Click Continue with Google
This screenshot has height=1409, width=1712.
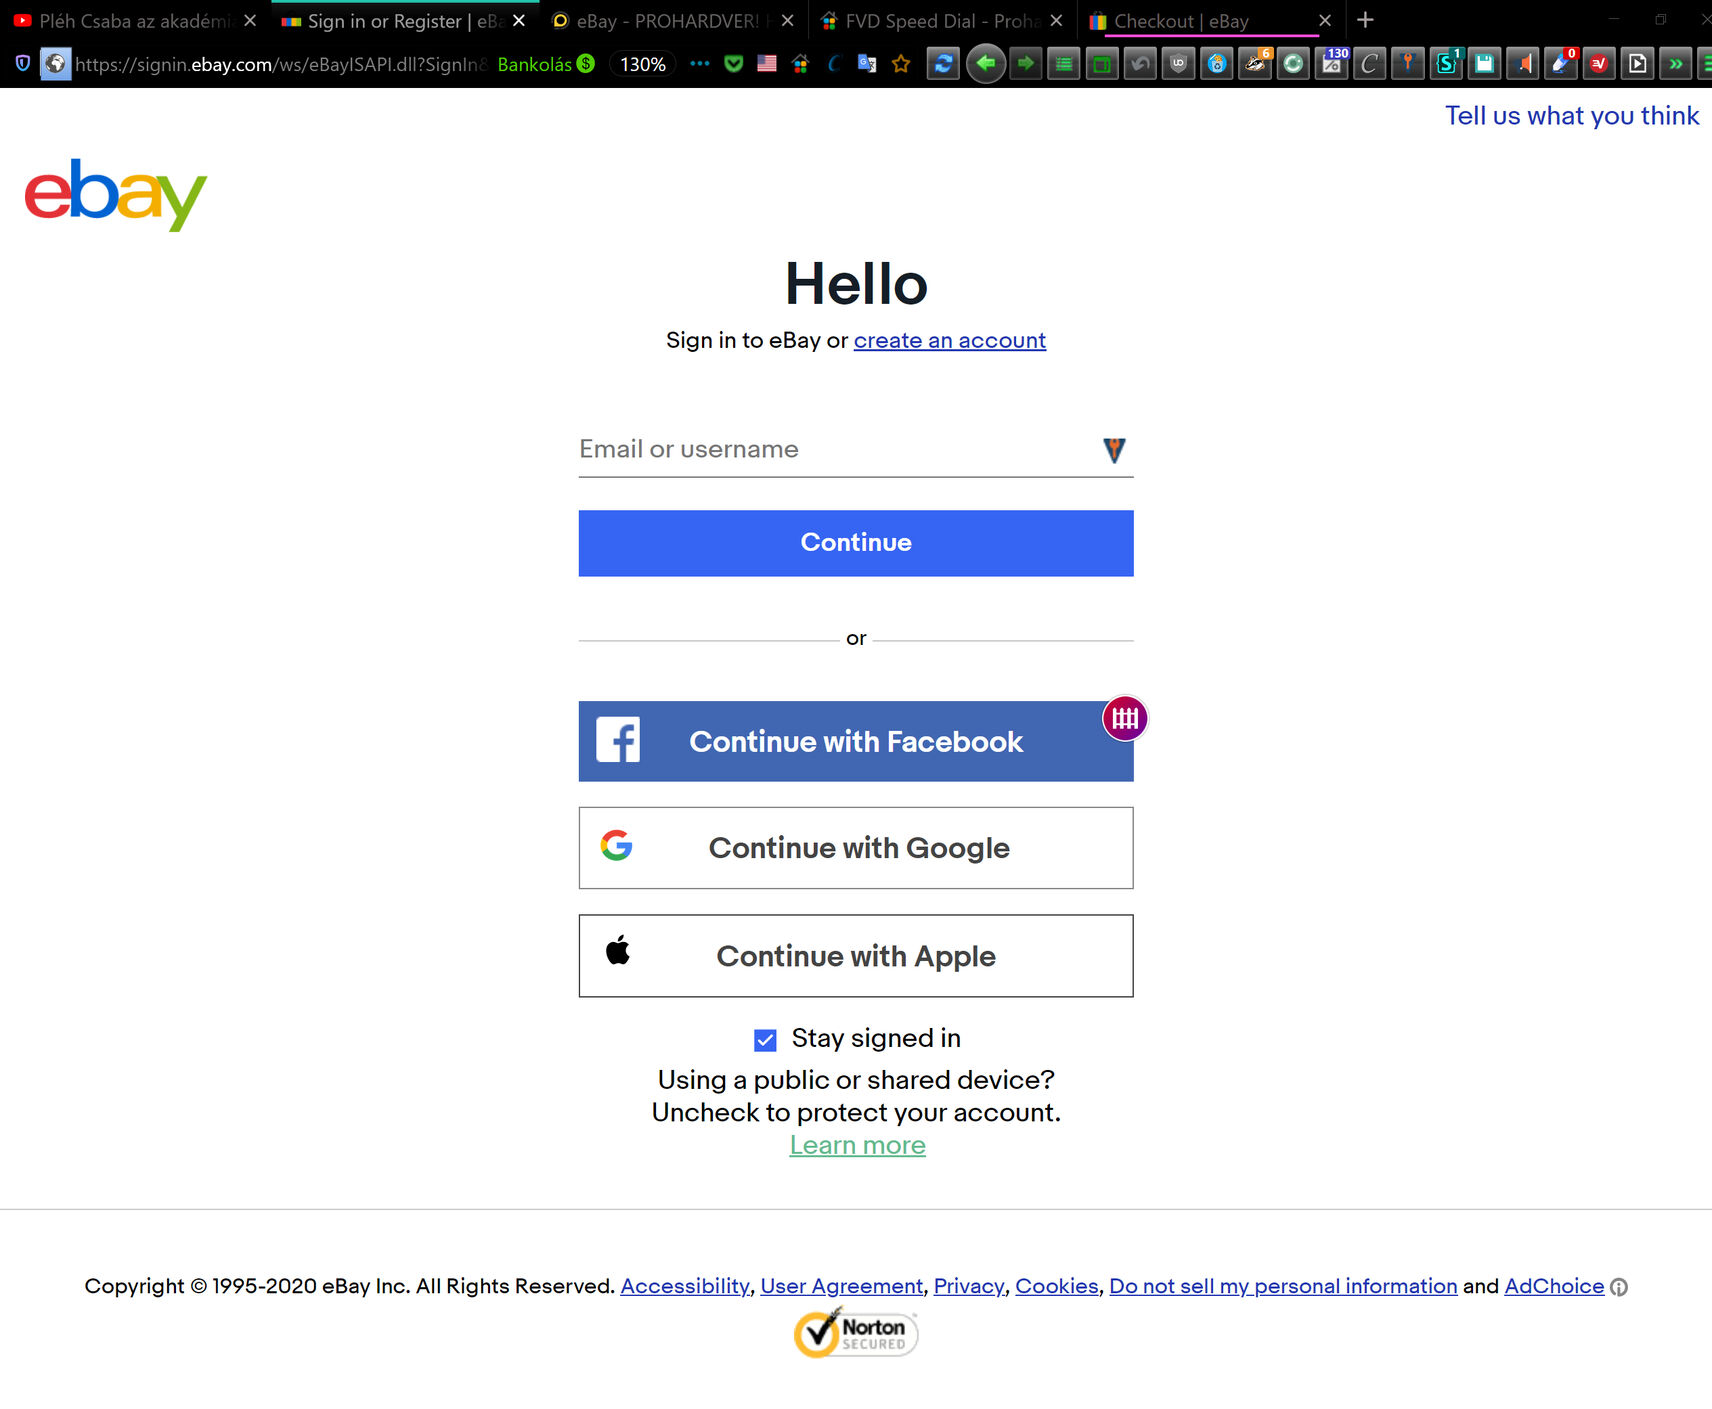tap(856, 848)
